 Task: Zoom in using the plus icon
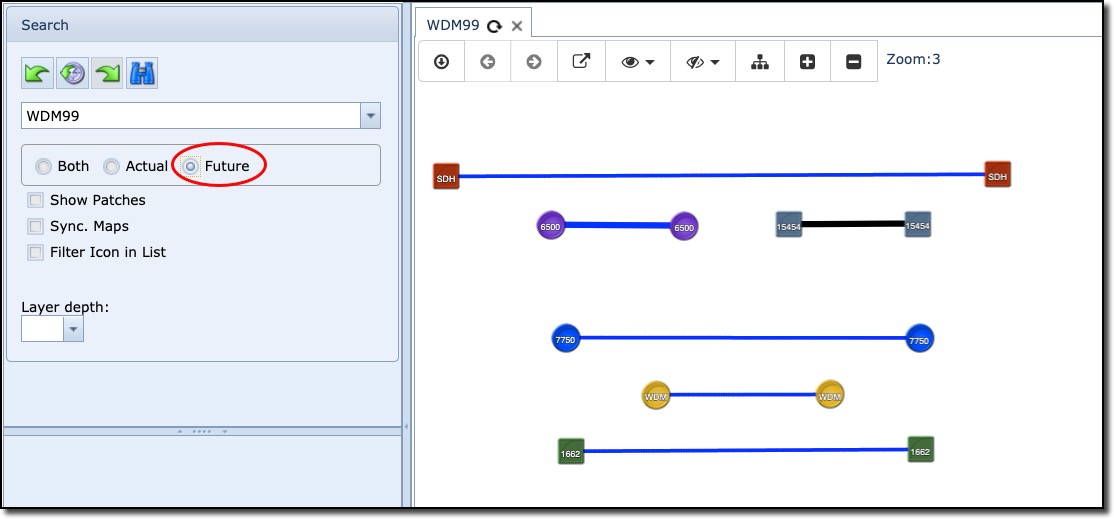(x=808, y=62)
